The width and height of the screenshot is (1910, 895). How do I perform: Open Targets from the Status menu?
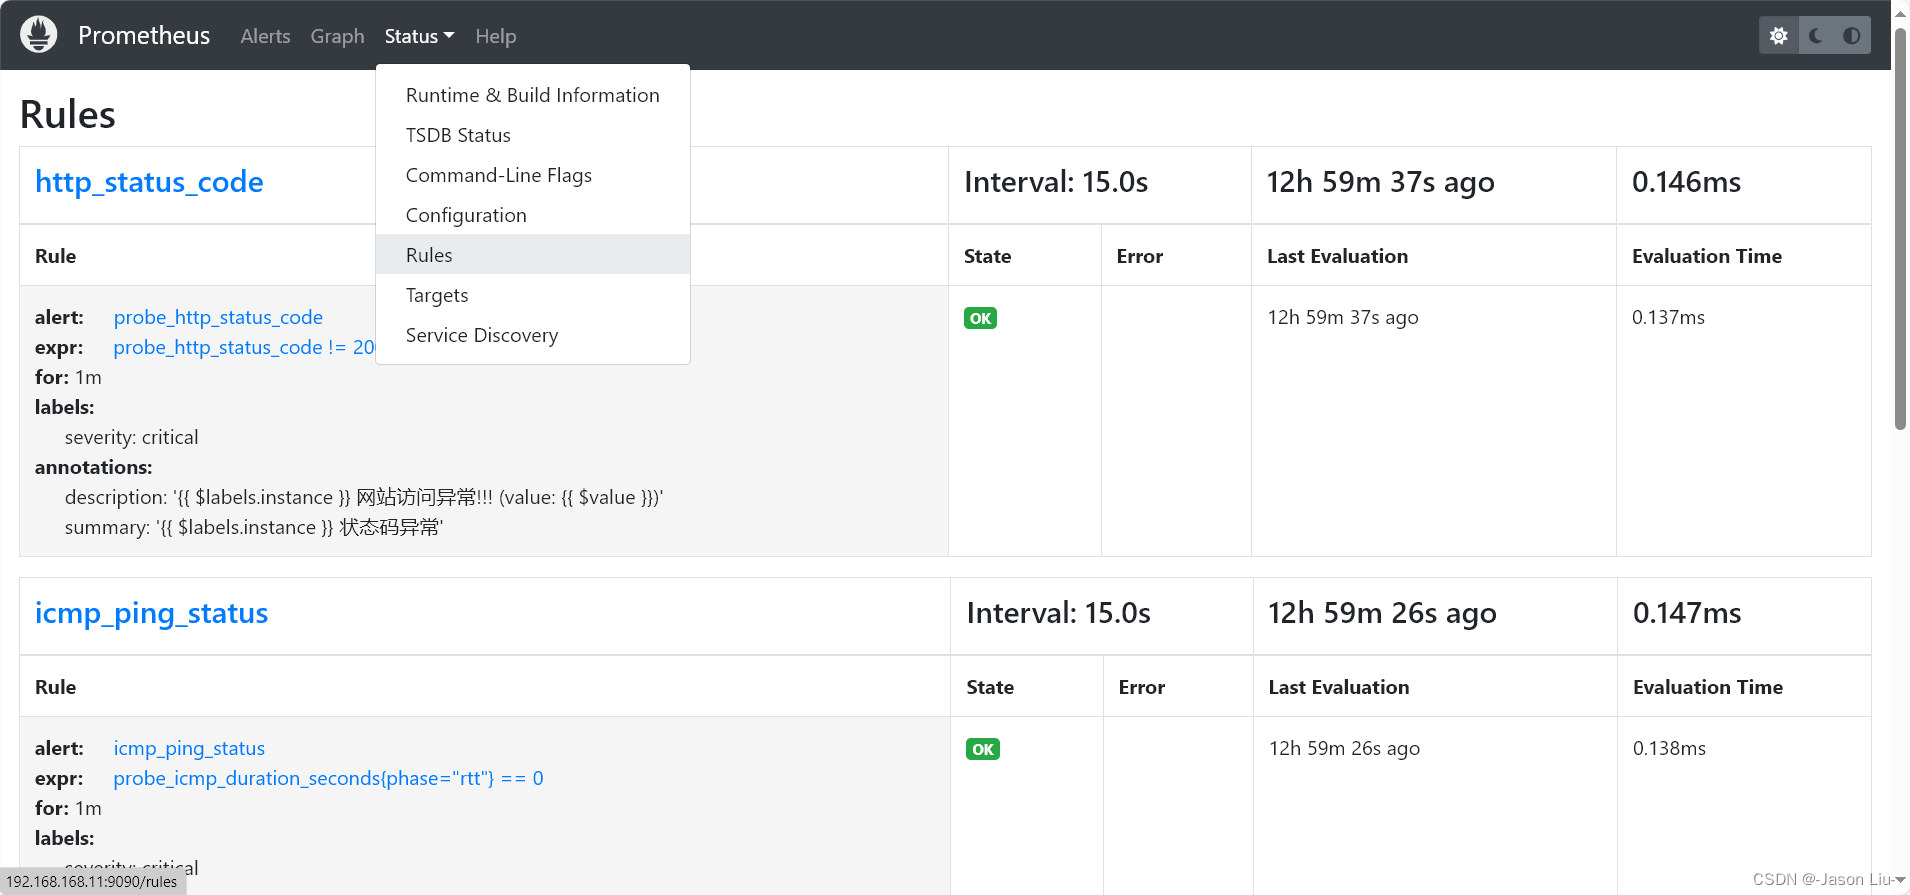[x=533, y=295]
